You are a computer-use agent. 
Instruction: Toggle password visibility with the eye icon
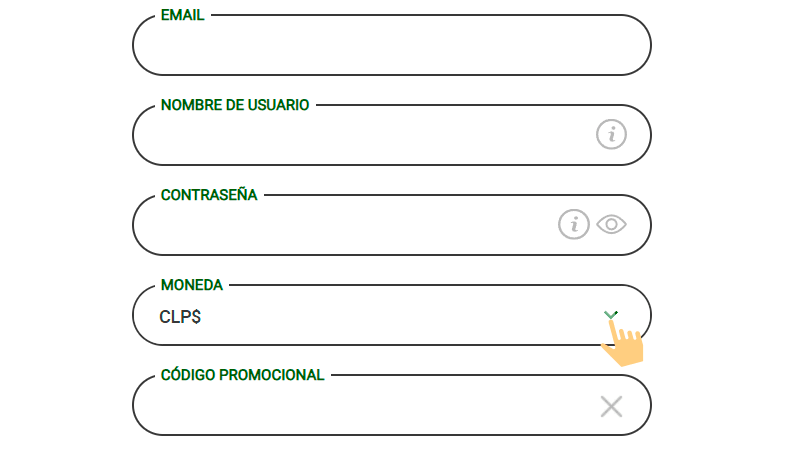(611, 224)
